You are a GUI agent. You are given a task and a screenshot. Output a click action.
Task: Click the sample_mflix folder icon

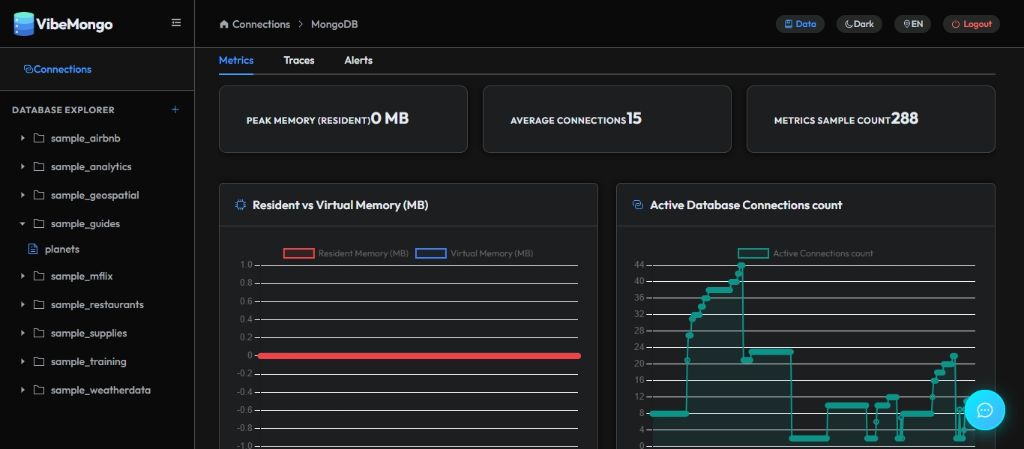[x=39, y=276]
